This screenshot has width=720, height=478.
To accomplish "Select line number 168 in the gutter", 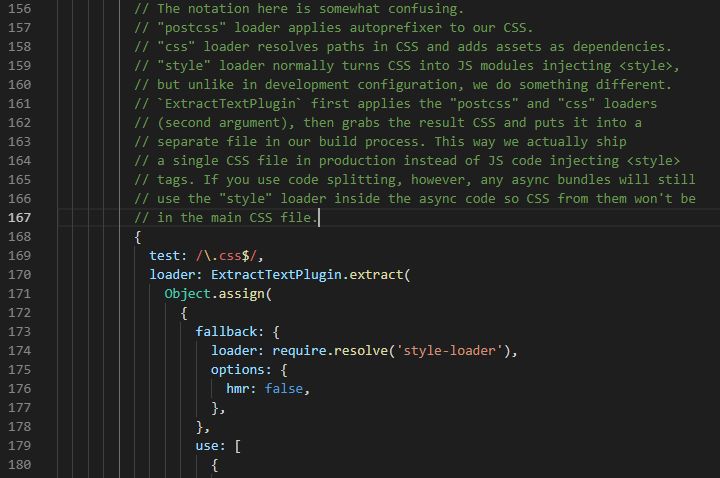I will tap(19, 236).
